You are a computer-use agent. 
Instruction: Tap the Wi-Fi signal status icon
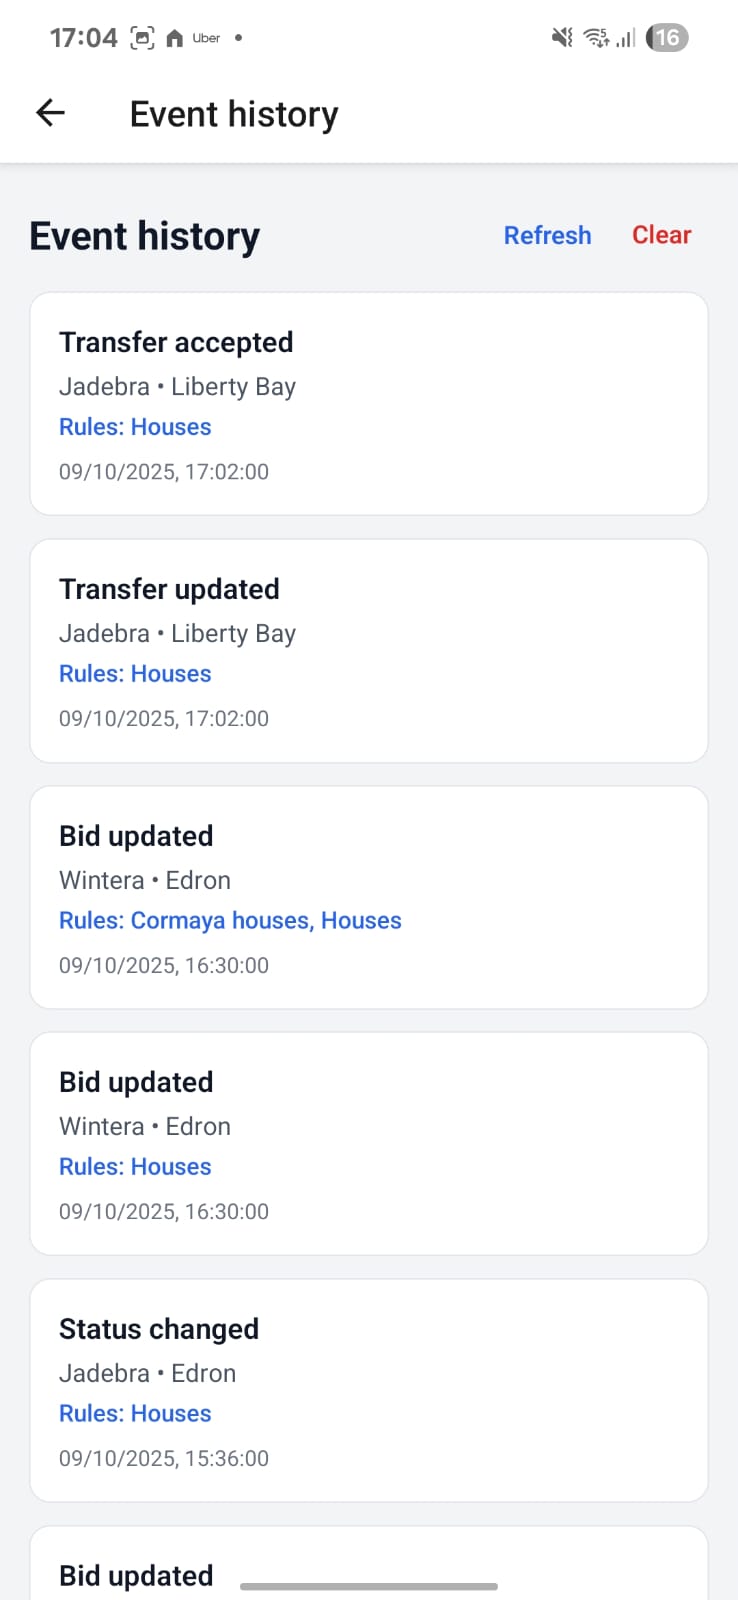[597, 38]
